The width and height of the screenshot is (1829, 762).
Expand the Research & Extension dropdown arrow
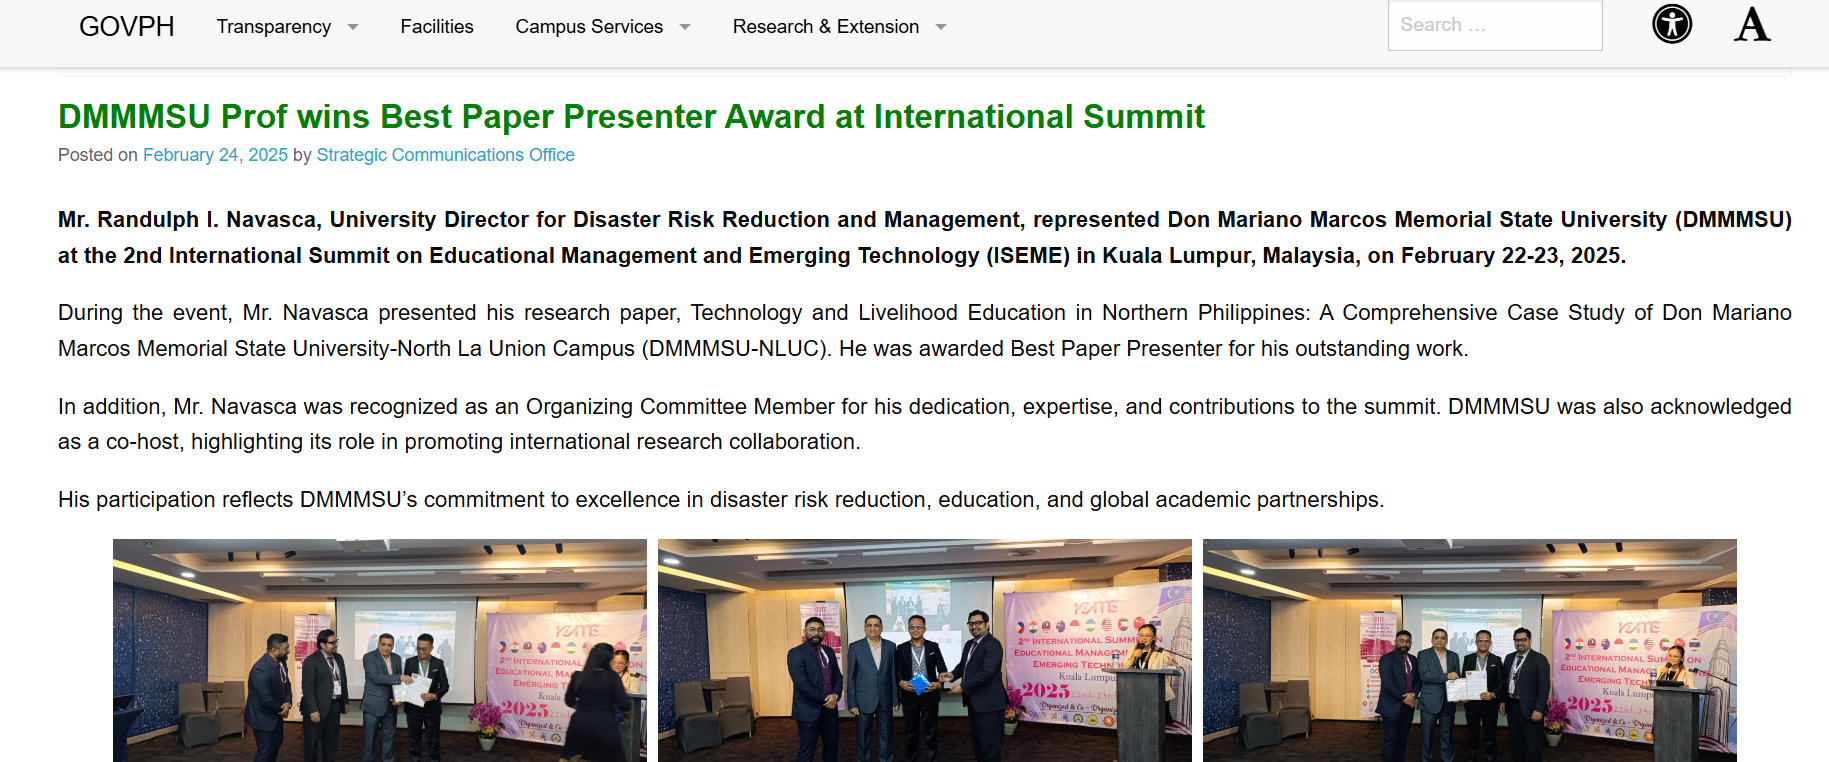(941, 27)
